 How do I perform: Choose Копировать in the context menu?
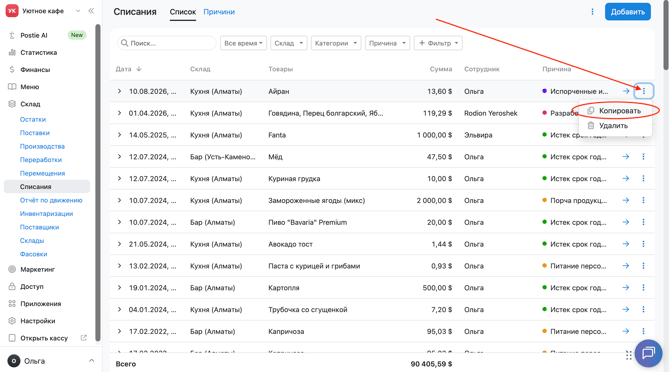click(x=615, y=111)
